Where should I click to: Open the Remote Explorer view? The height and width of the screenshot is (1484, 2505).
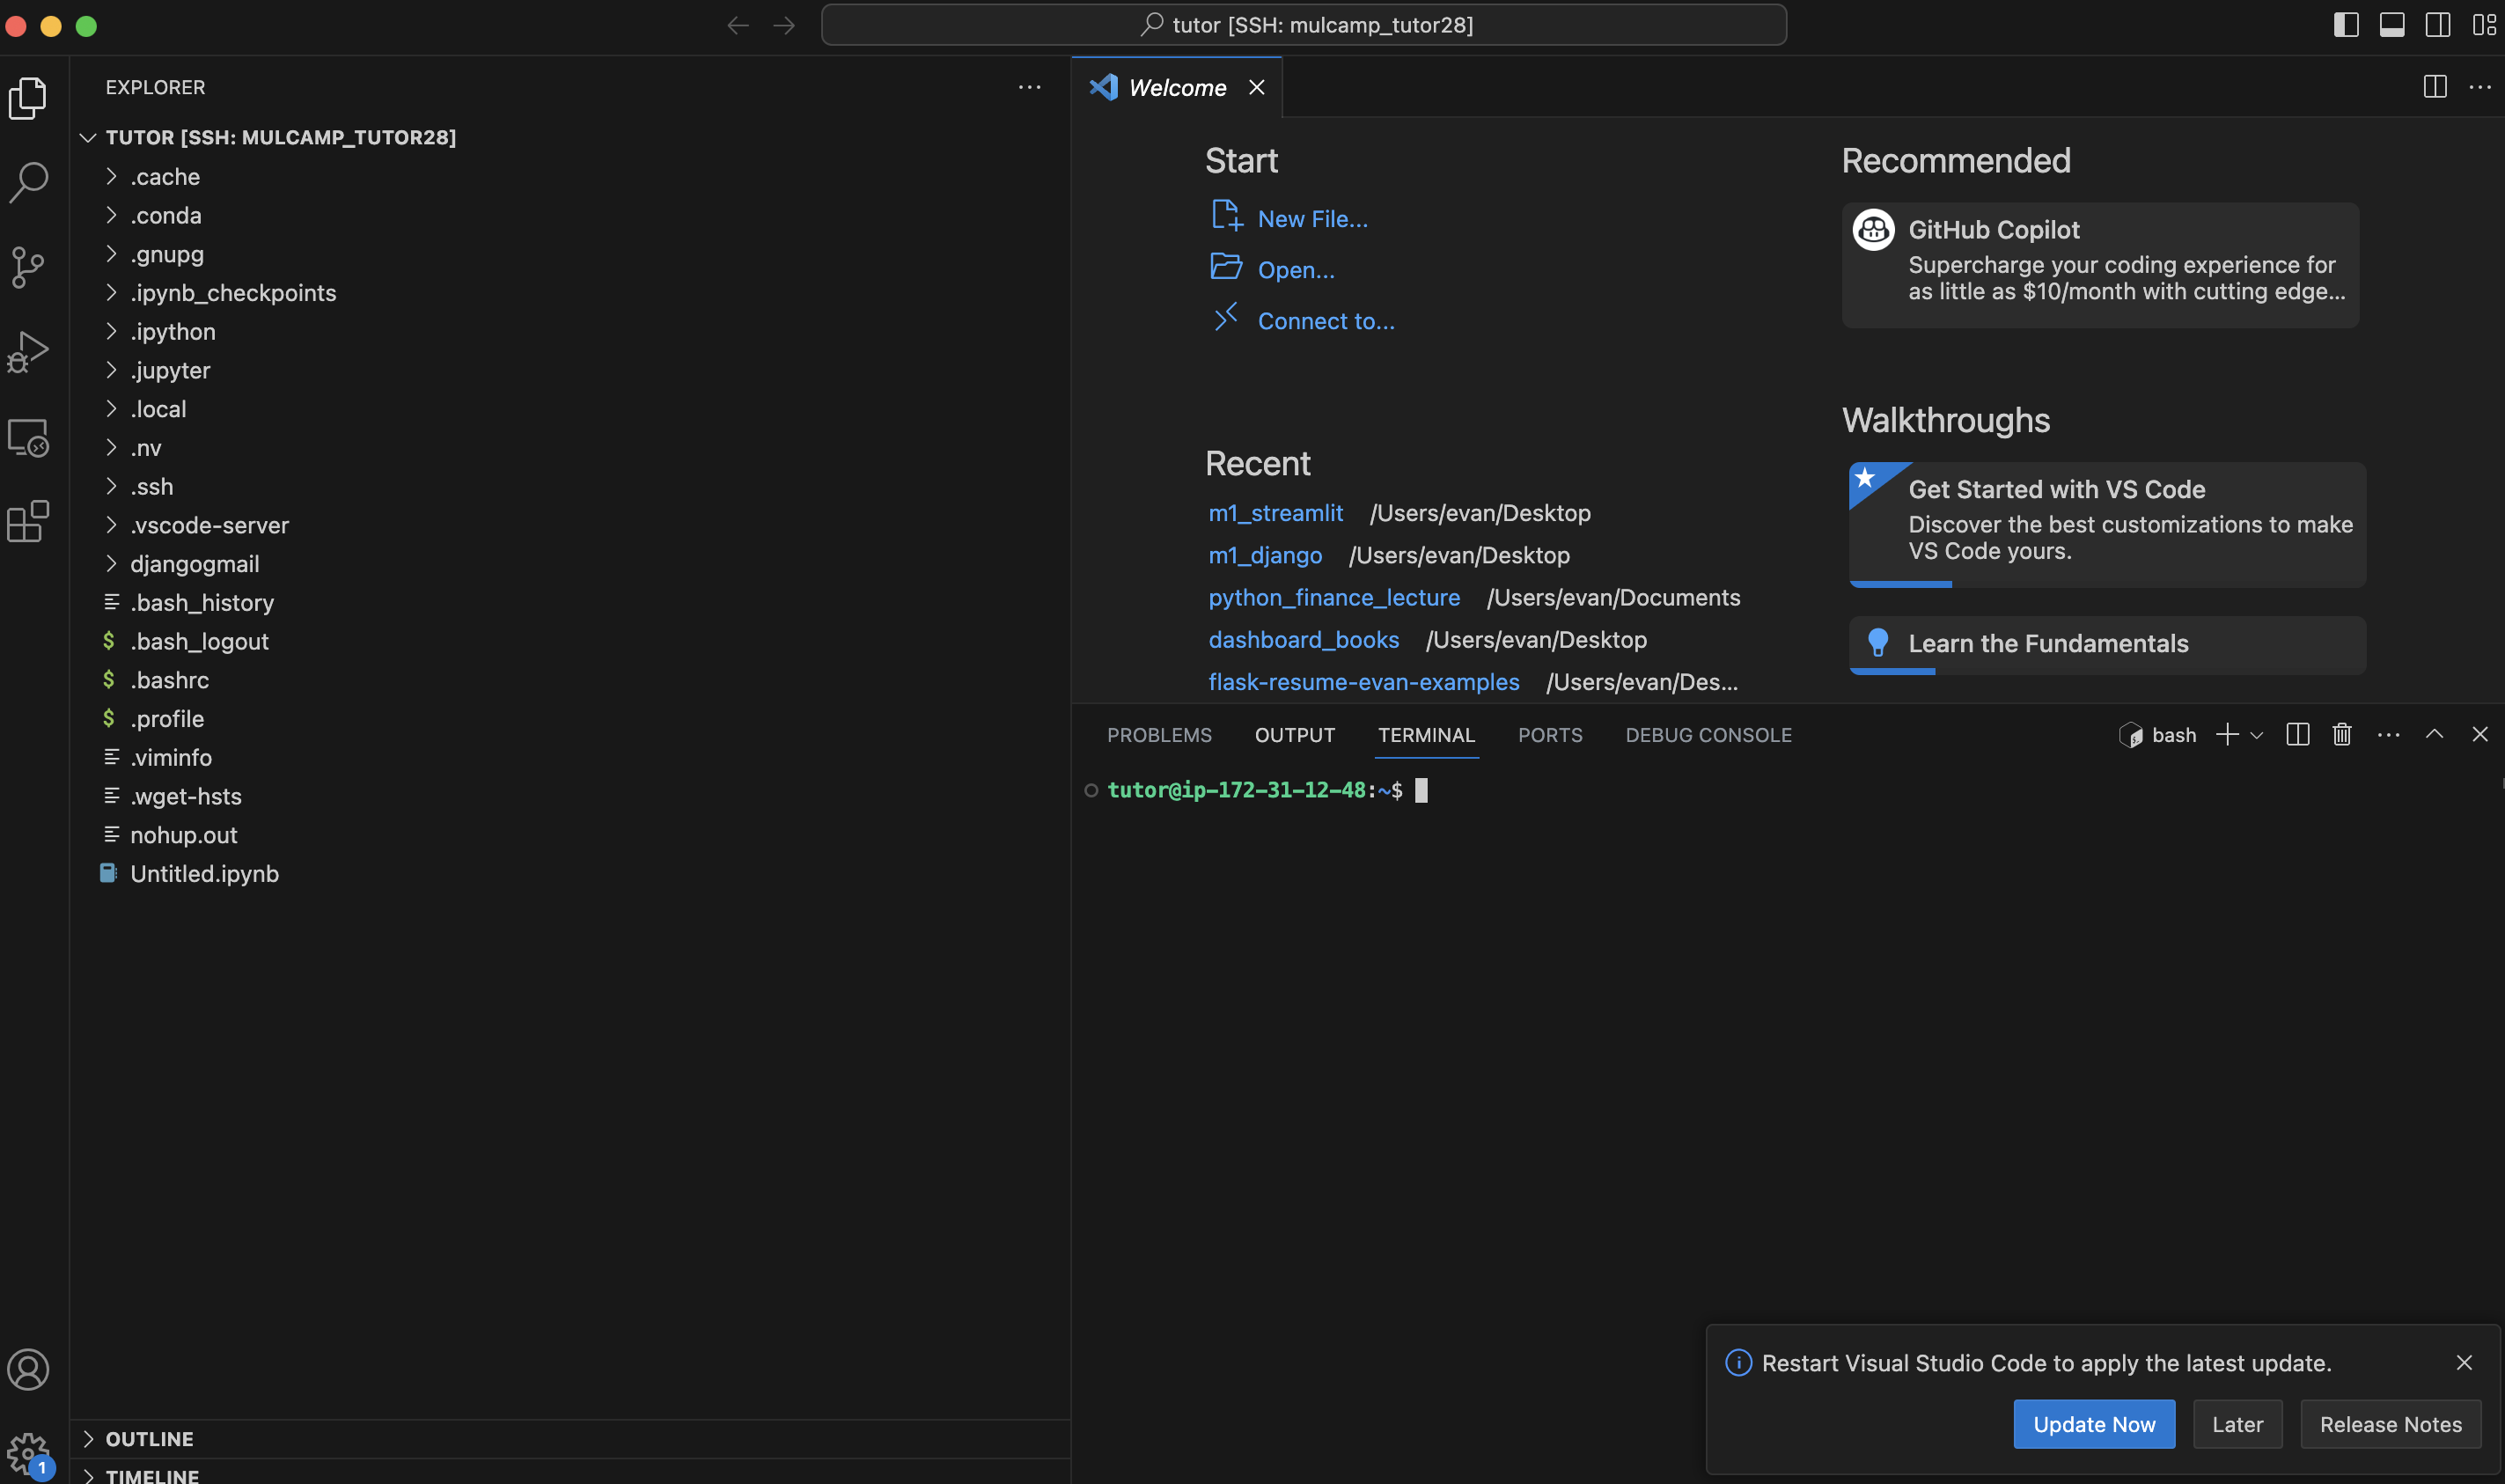[x=28, y=437]
